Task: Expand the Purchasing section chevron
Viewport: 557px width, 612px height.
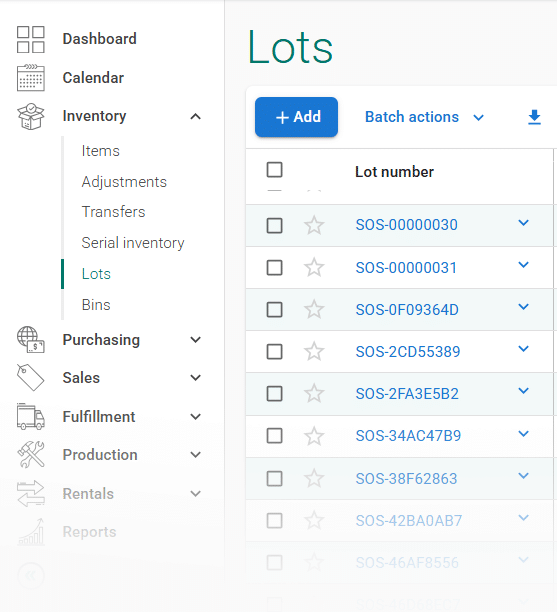Action: click(196, 340)
